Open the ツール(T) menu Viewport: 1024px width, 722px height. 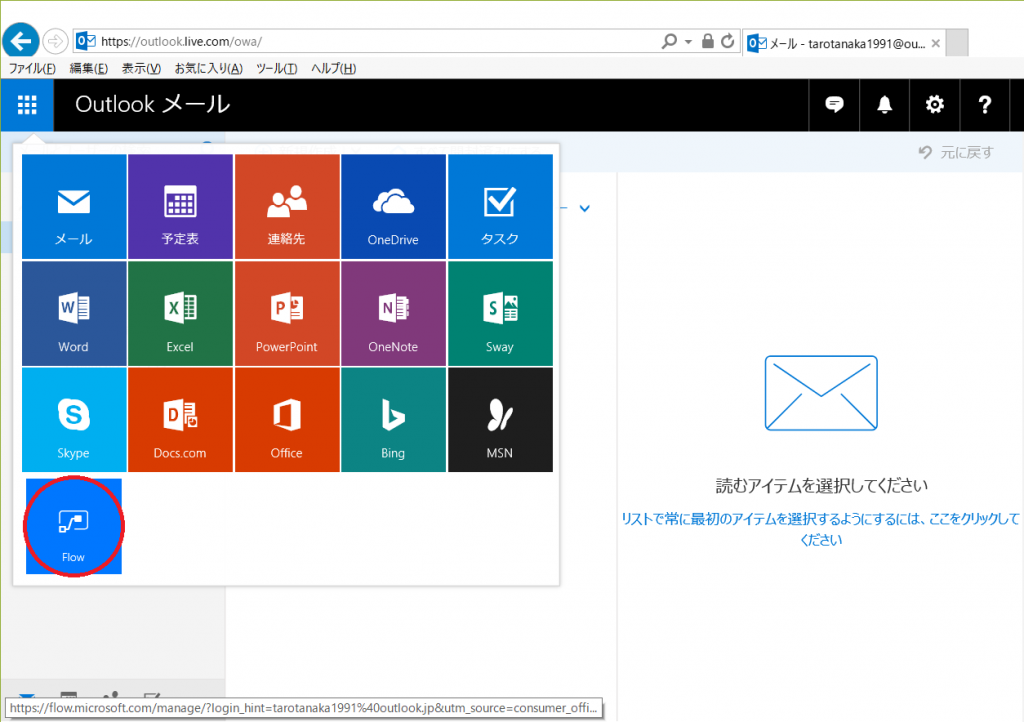pos(276,69)
